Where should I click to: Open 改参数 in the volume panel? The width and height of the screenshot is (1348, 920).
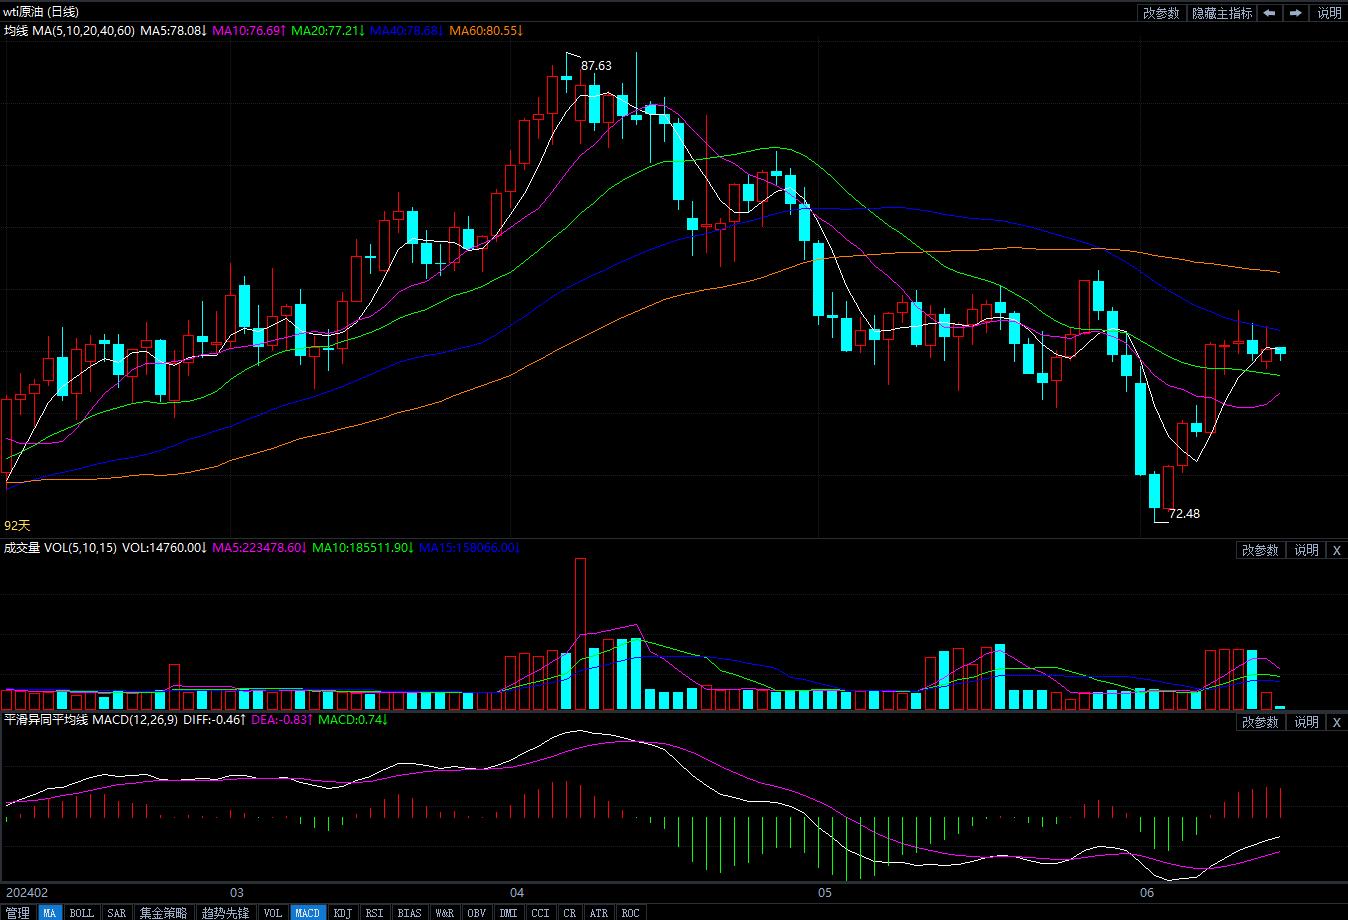point(1260,550)
